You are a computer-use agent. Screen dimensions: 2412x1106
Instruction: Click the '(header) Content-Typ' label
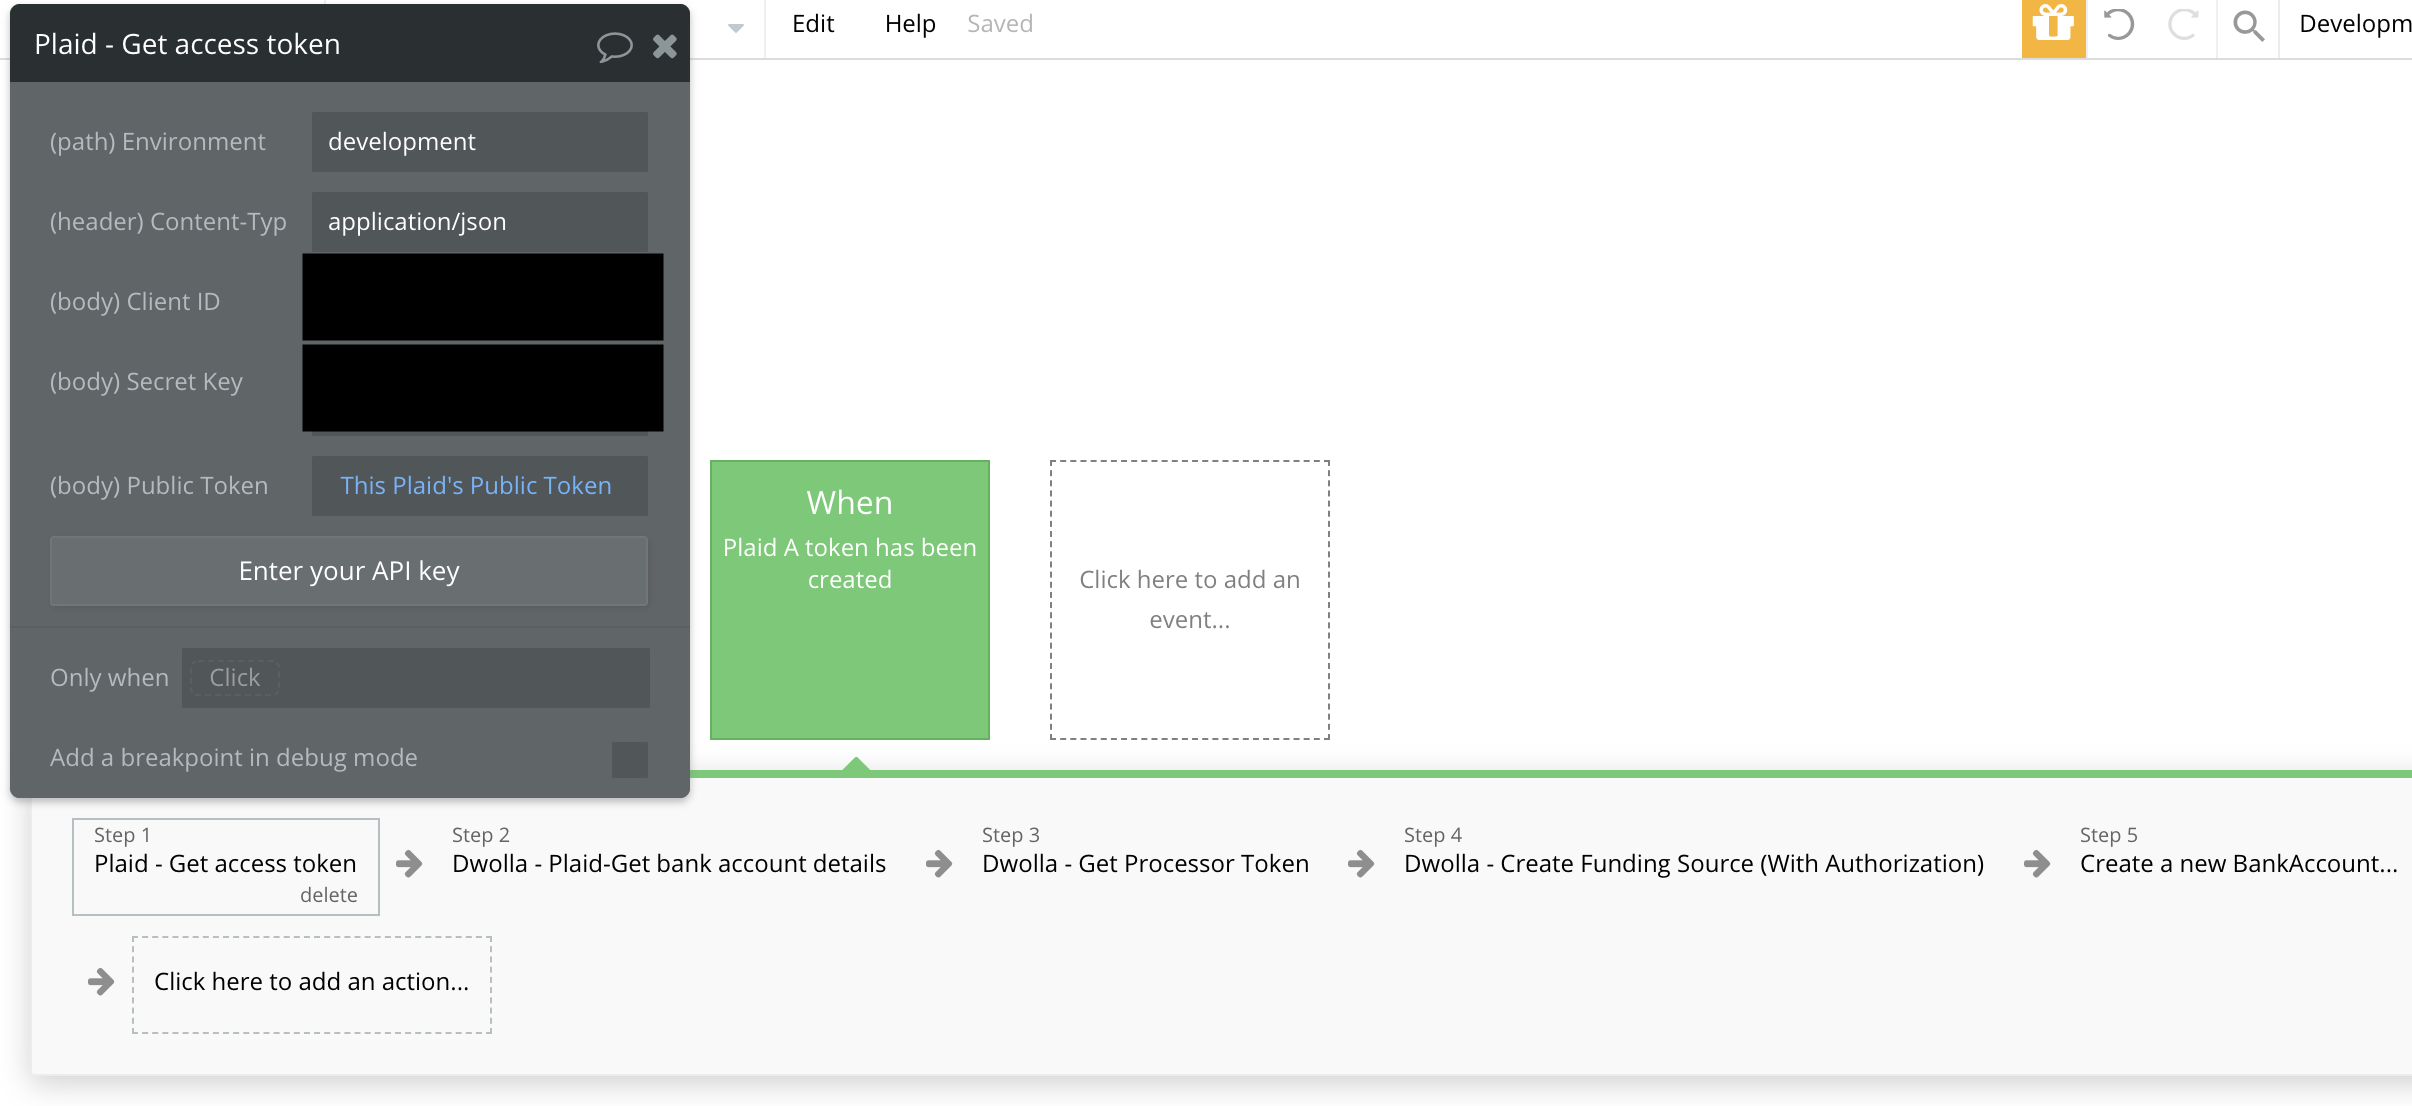pos(168,222)
